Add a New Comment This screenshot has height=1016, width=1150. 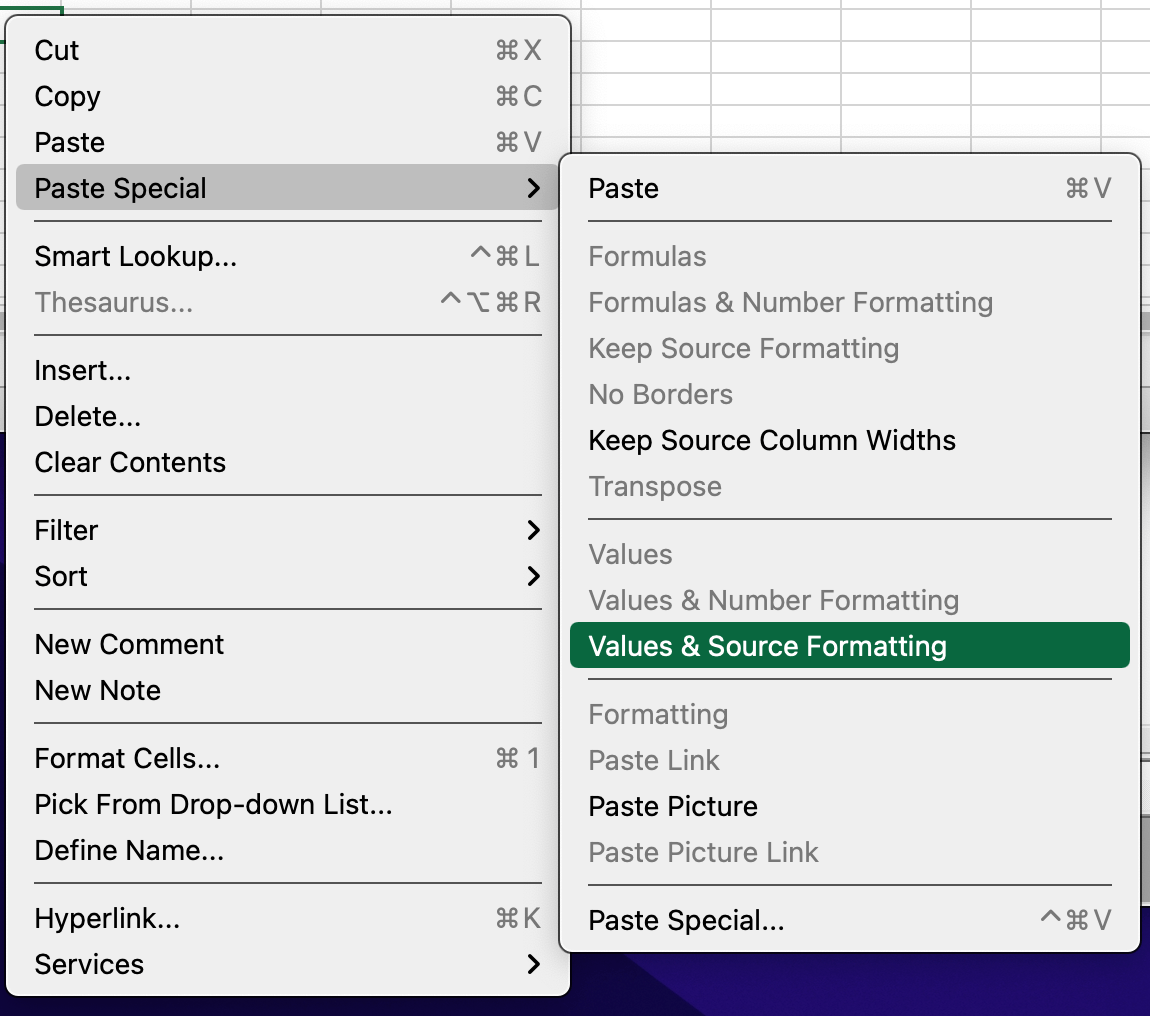coord(129,645)
